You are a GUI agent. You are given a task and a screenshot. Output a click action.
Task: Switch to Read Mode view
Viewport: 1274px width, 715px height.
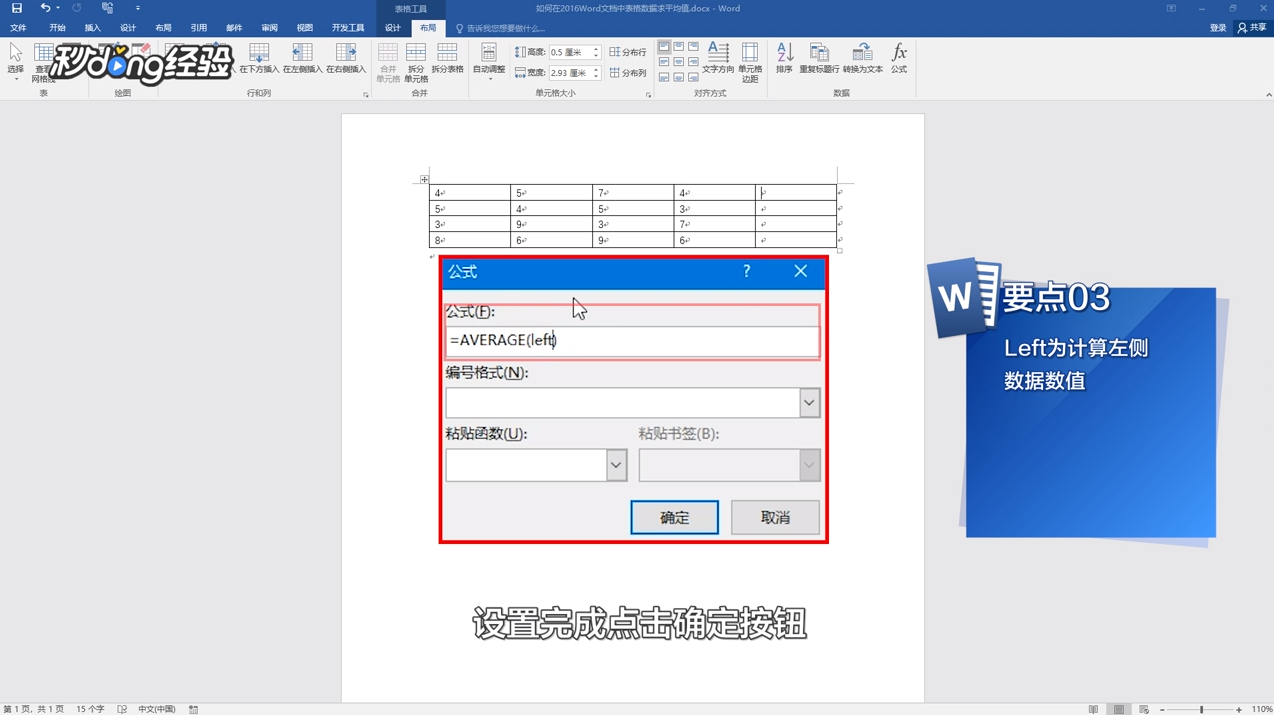(x=1093, y=709)
